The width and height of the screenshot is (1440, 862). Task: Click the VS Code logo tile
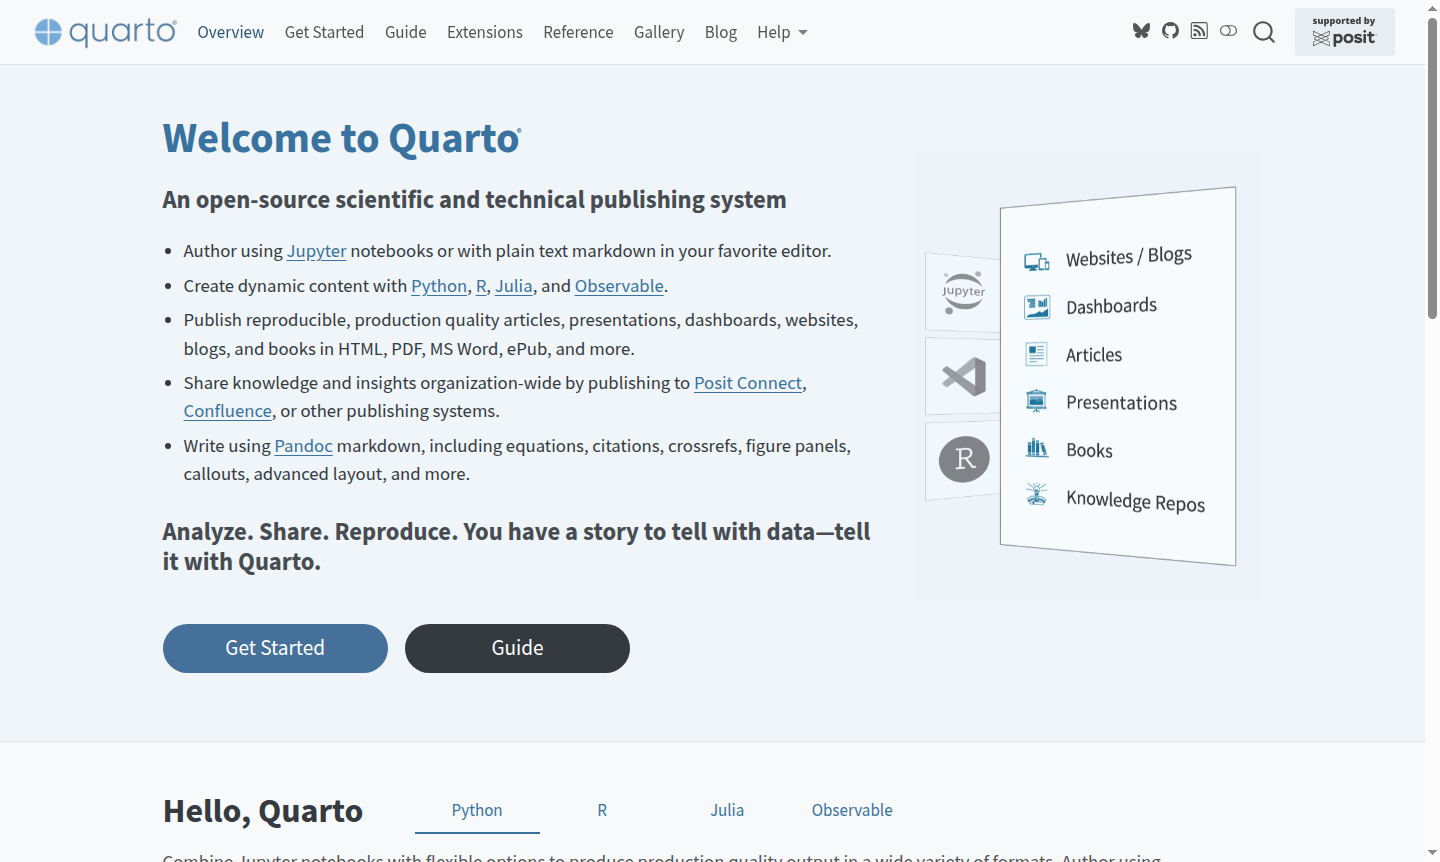[x=964, y=376]
